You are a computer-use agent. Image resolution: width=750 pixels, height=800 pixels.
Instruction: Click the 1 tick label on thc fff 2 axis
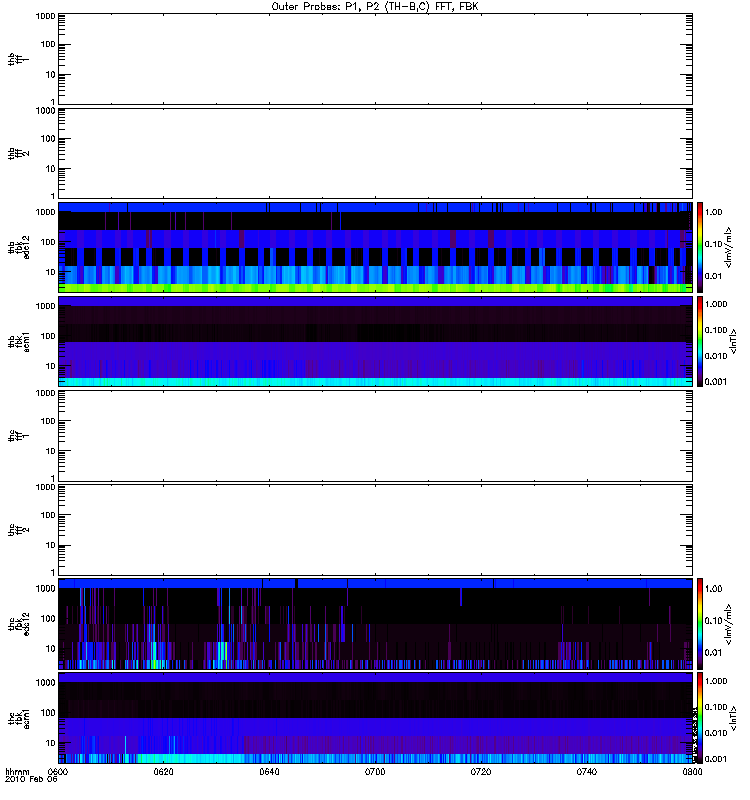click(x=53, y=572)
